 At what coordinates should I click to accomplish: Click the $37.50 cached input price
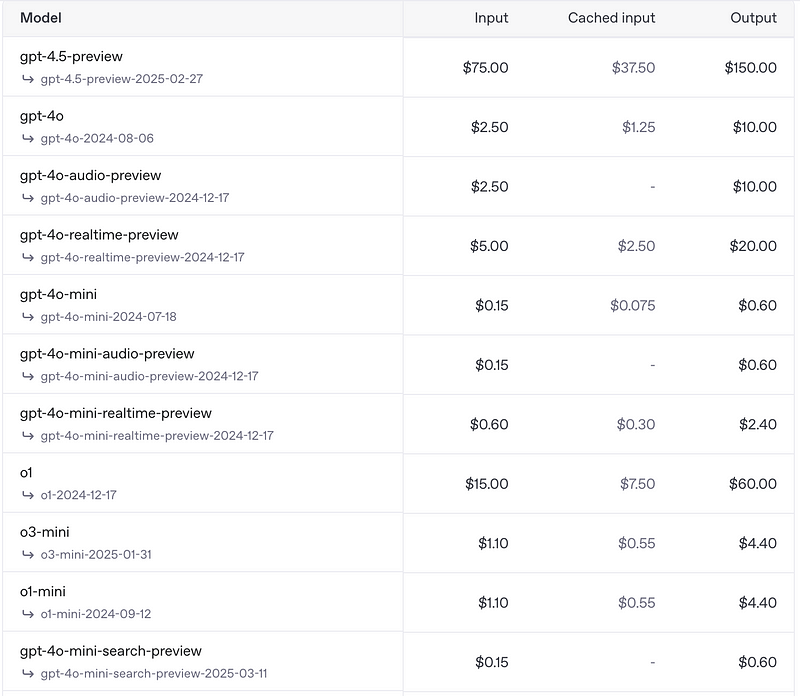coord(633,67)
